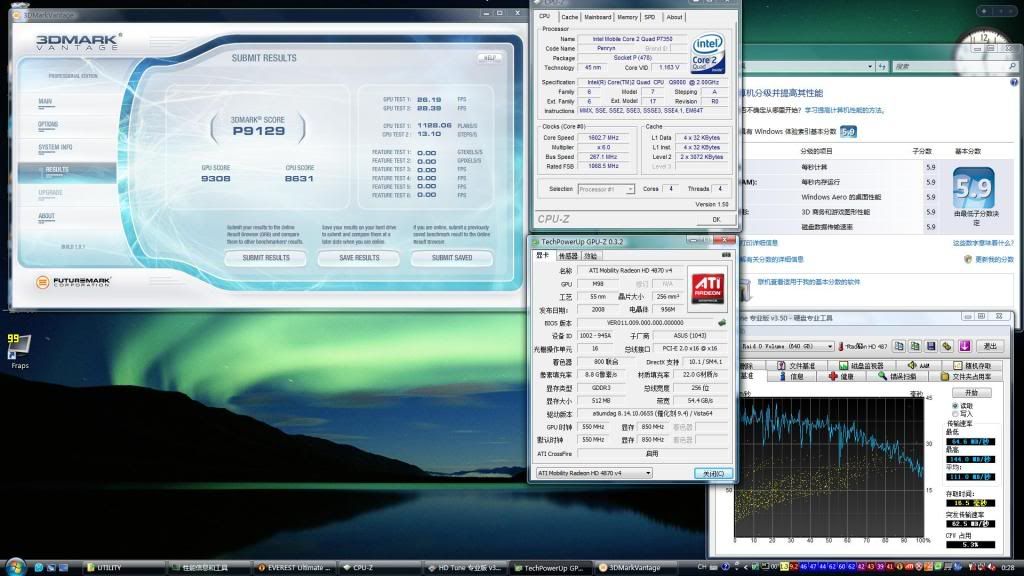The image size is (1024, 576).
Task: Switch to SPD tab in CPU-Z
Action: pyautogui.click(x=650, y=17)
